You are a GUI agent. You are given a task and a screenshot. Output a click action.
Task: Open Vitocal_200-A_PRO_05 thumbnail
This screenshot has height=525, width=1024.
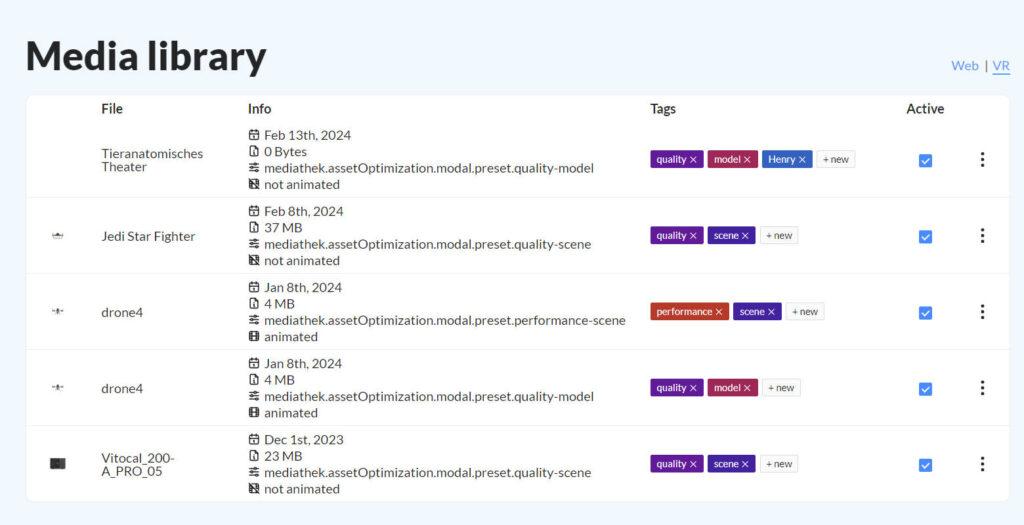pyautogui.click(x=57, y=464)
